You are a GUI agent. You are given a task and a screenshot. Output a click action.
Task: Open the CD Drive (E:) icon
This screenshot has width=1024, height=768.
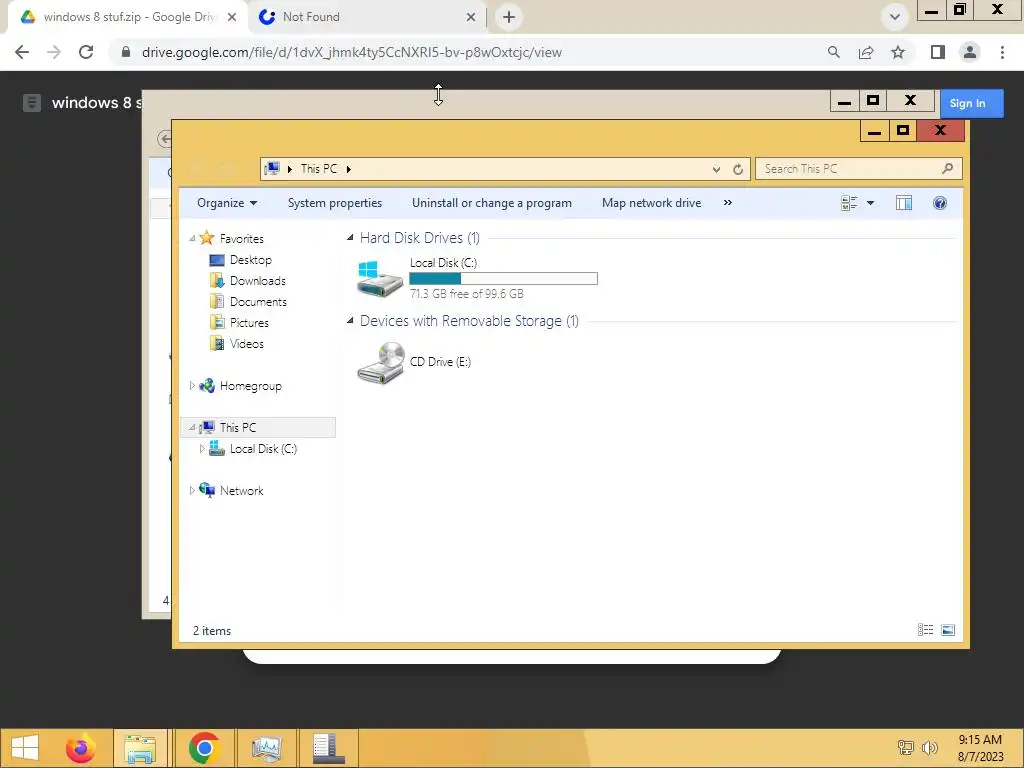click(380, 363)
